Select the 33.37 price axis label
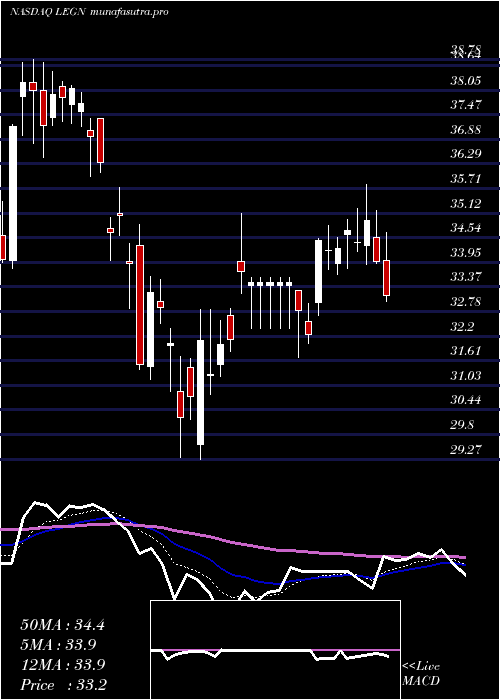This screenshot has width=500, height=700. click(466, 277)
